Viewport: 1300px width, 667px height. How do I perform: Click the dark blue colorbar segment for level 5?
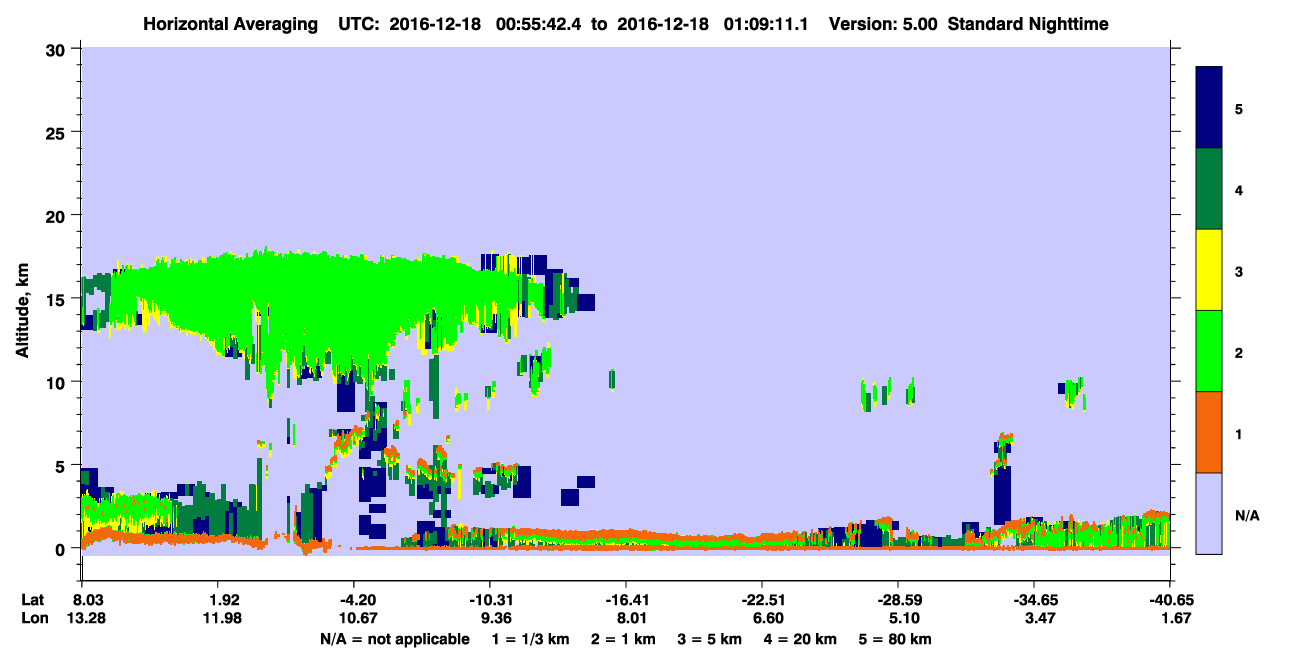coord(1209,107)
